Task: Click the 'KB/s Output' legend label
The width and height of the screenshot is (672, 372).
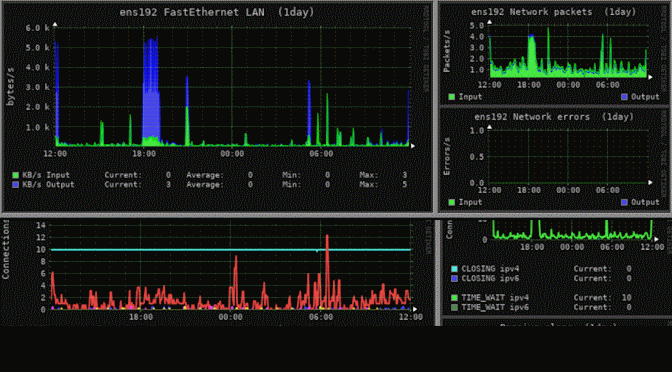Action: click(48, 184)
